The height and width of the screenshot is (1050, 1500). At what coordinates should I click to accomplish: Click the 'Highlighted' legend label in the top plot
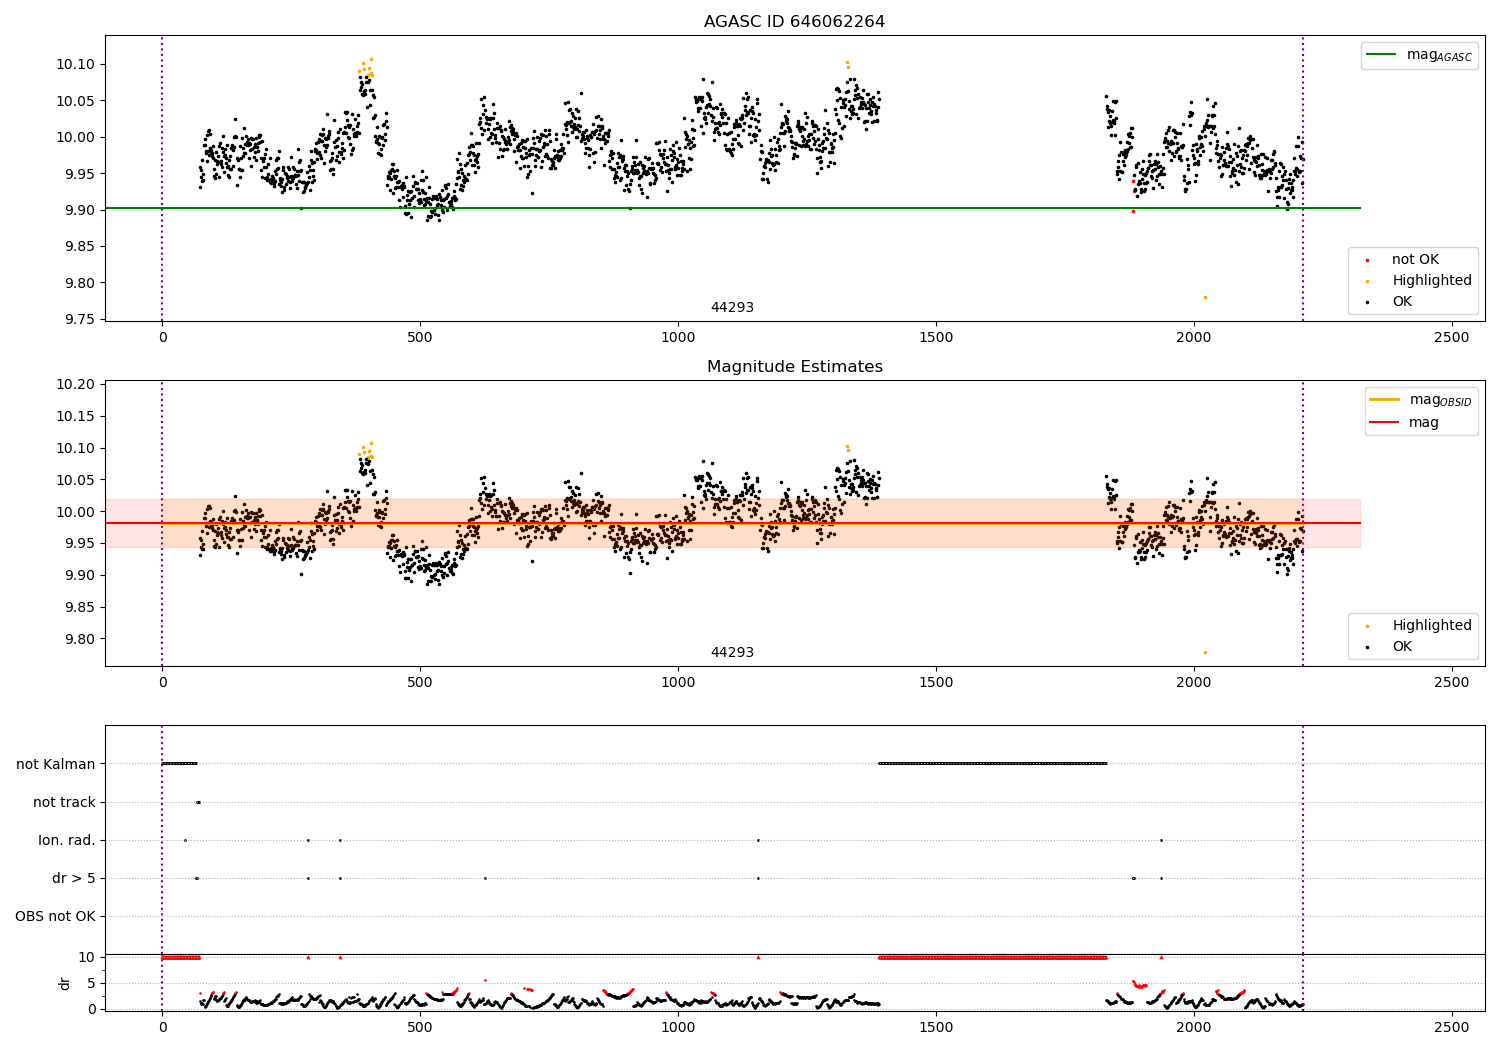pos(1431,280)
